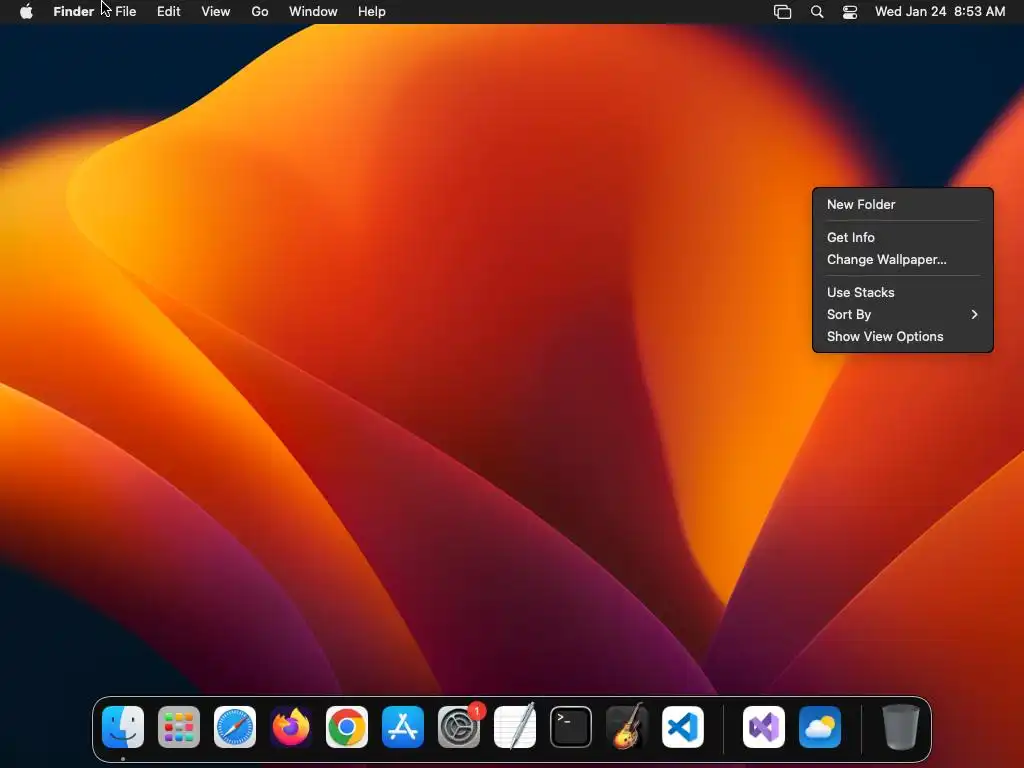Screen dimensions: 1024x768
Task: Expand the Sort By submenu
Action: pyautogui.click(x=903, y=314)
